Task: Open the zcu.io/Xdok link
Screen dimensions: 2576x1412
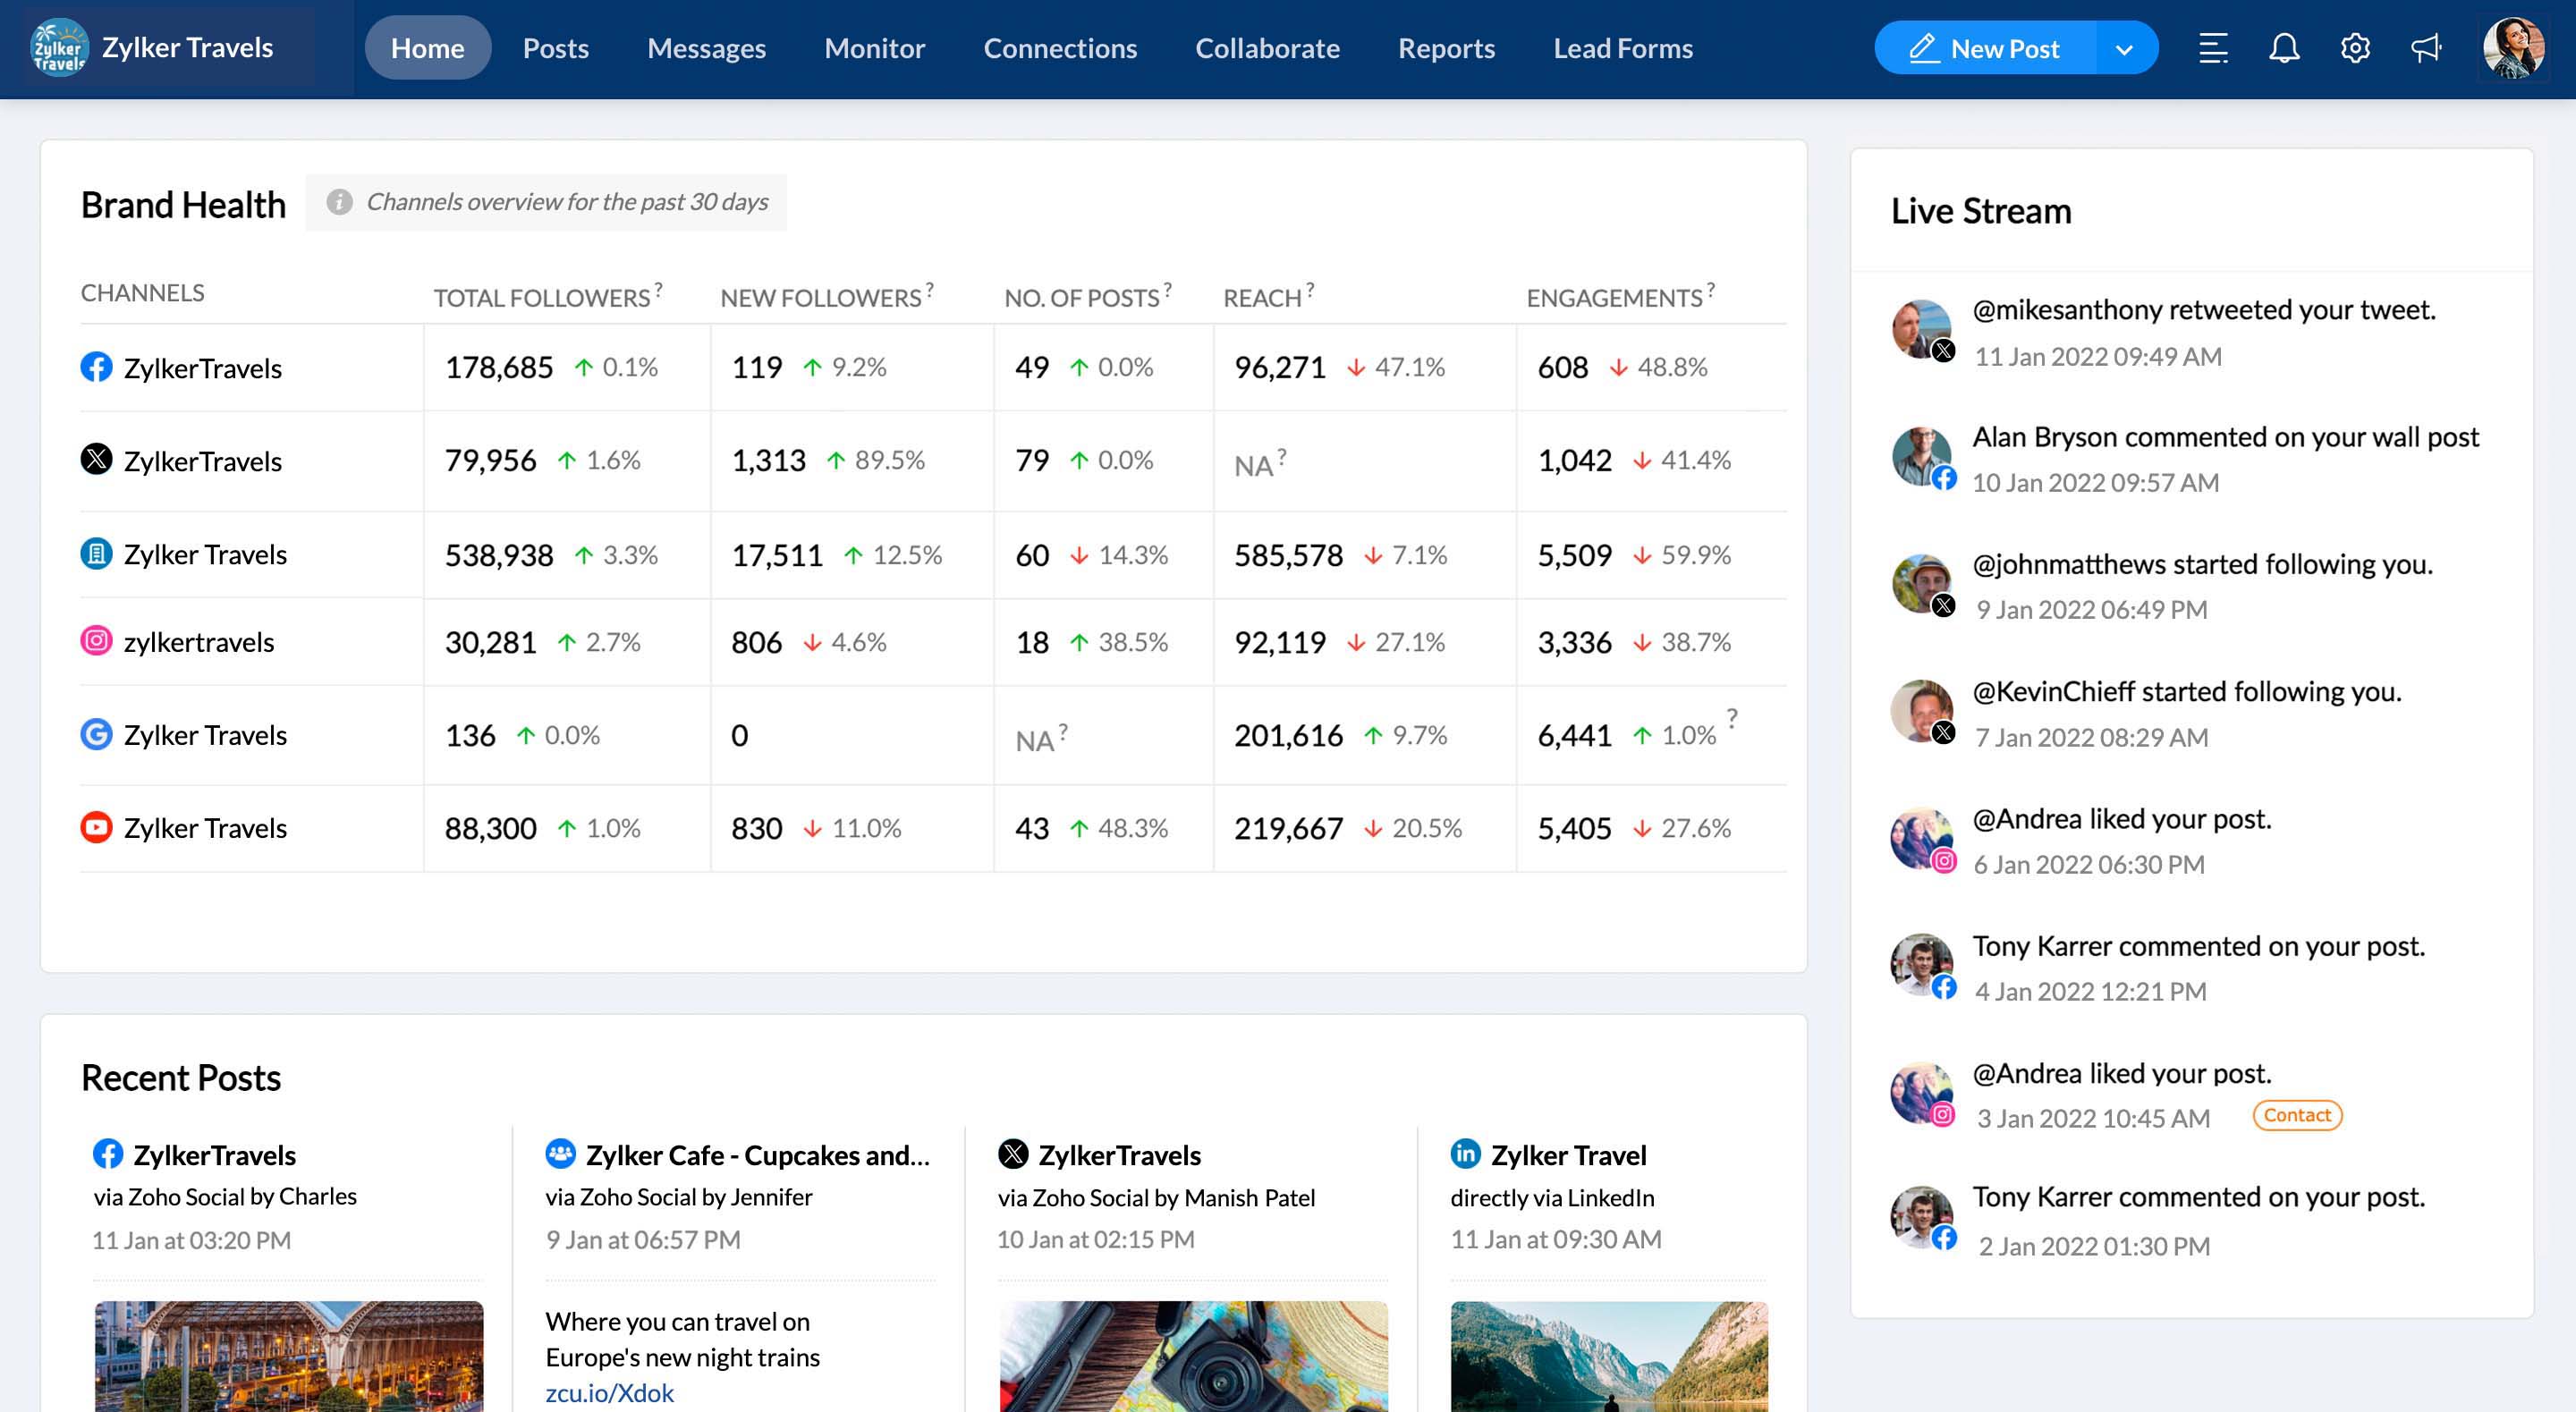Action: tap(609, 1393)
